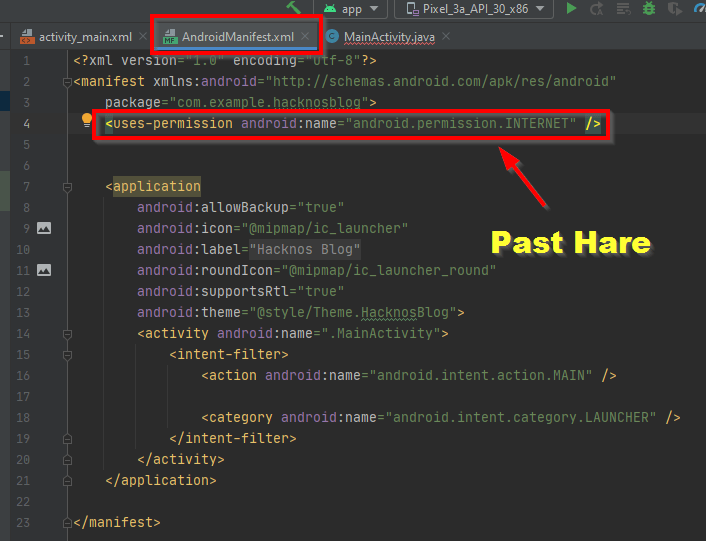Image resolution: width=706 pixels, height=541 pixels.
Task: Run the app with green play button
Action: 571,8
